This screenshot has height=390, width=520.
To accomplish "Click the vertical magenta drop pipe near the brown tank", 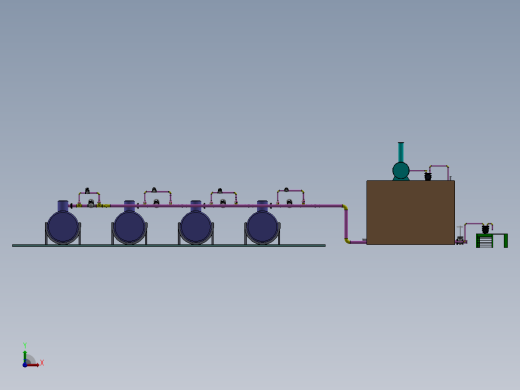I will (x=346, y=224).
